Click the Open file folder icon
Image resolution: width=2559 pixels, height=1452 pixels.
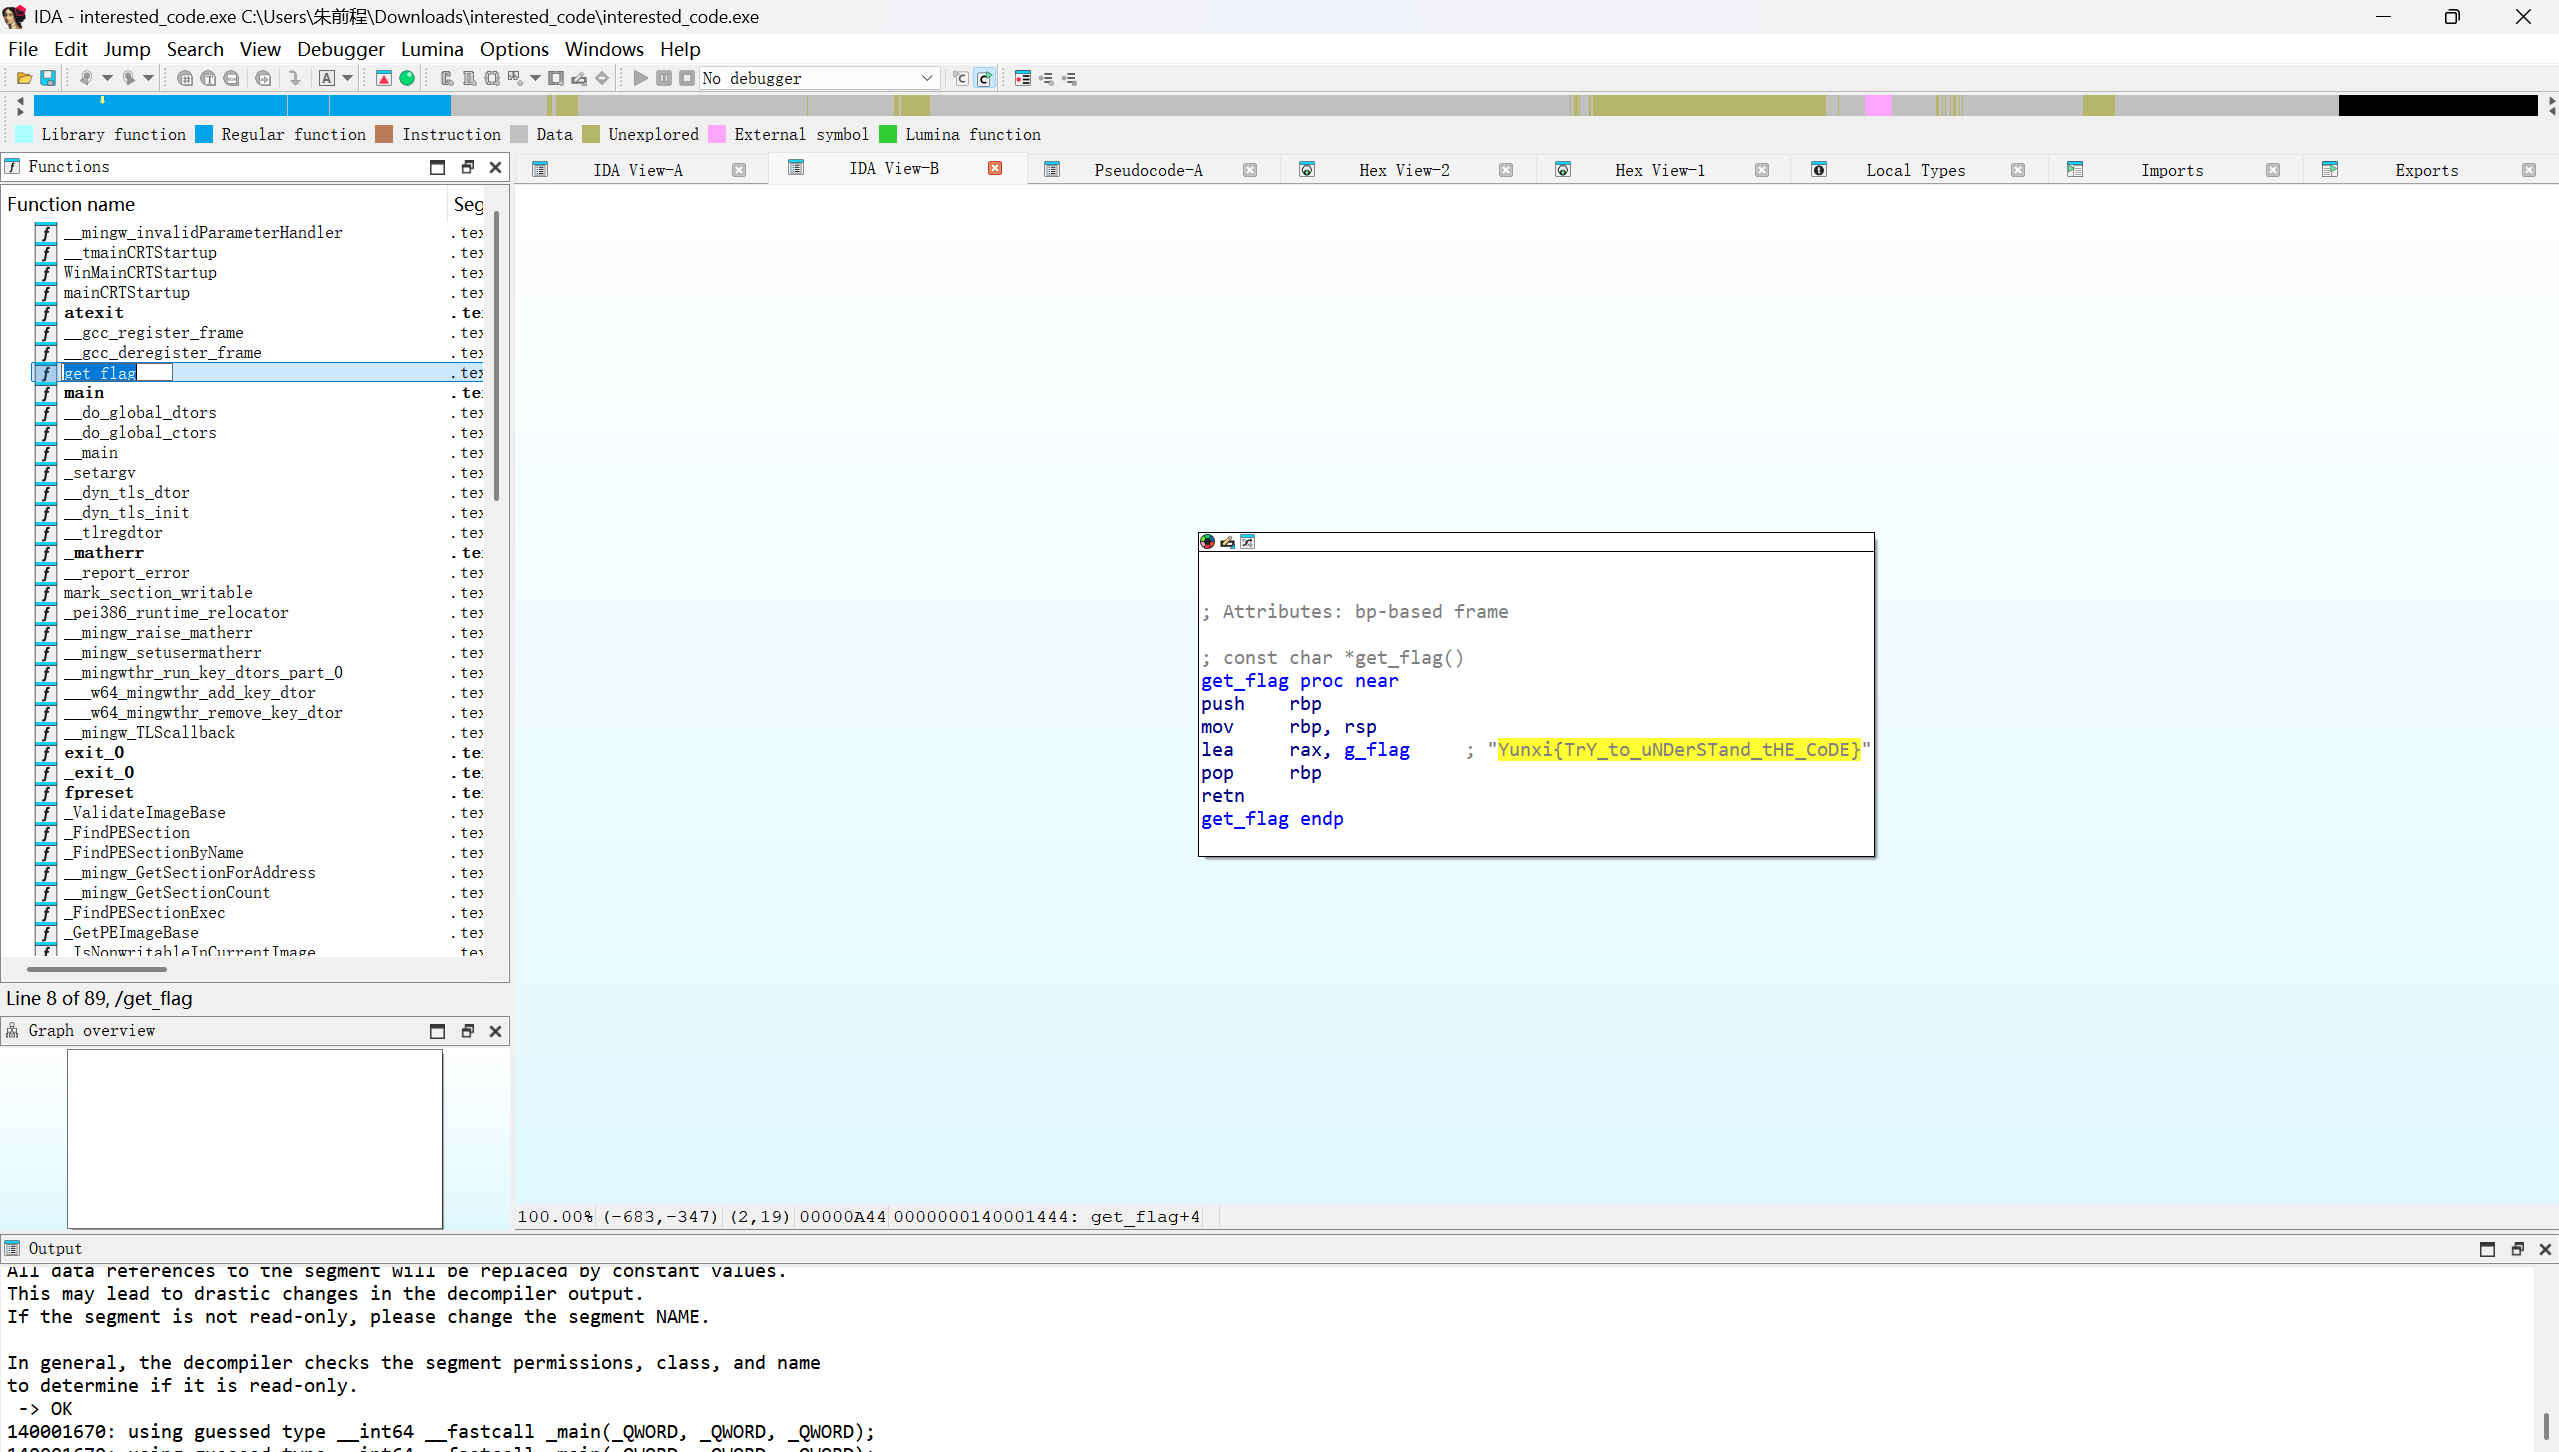24,78
